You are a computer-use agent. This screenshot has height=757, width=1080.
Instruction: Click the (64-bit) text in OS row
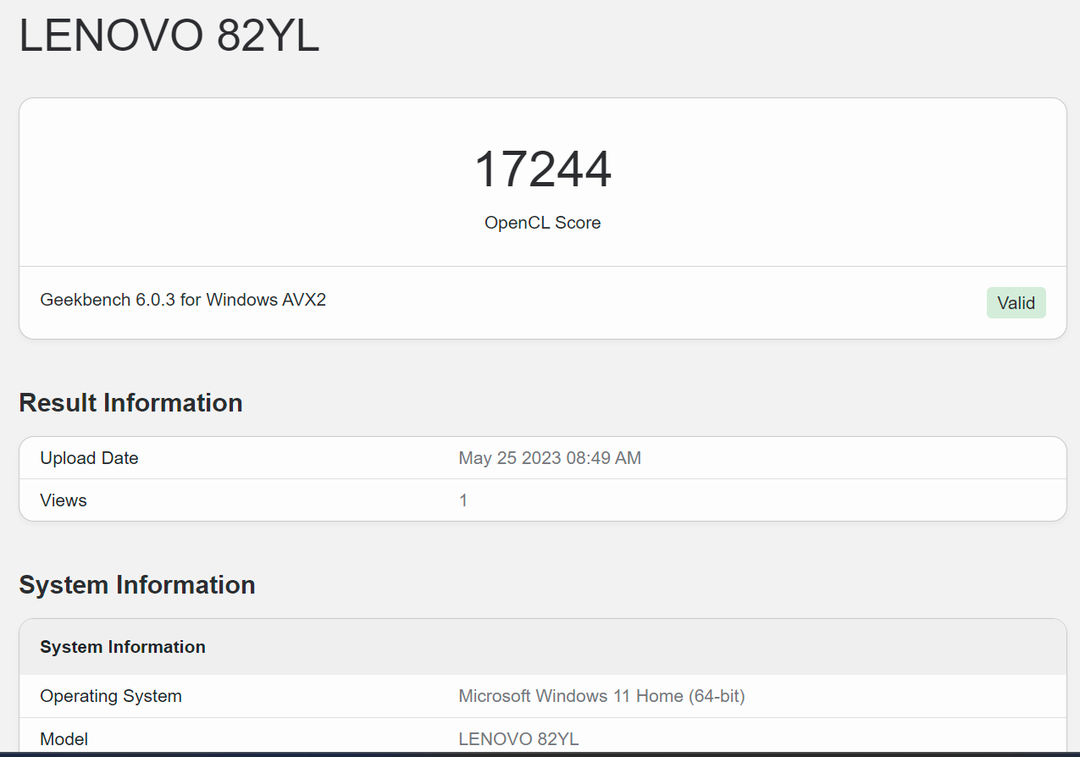(x=716, y=696)
